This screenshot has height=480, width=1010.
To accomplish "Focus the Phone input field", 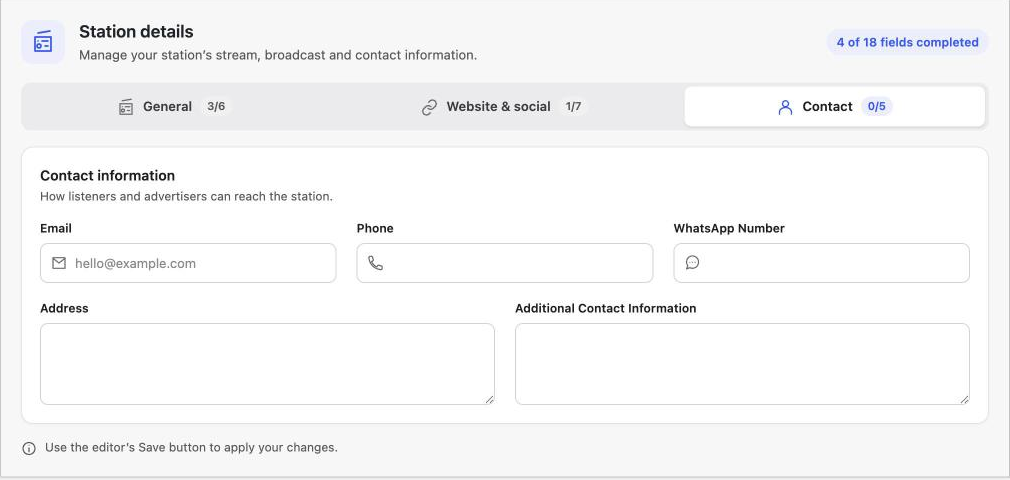I will click(504, 263).
